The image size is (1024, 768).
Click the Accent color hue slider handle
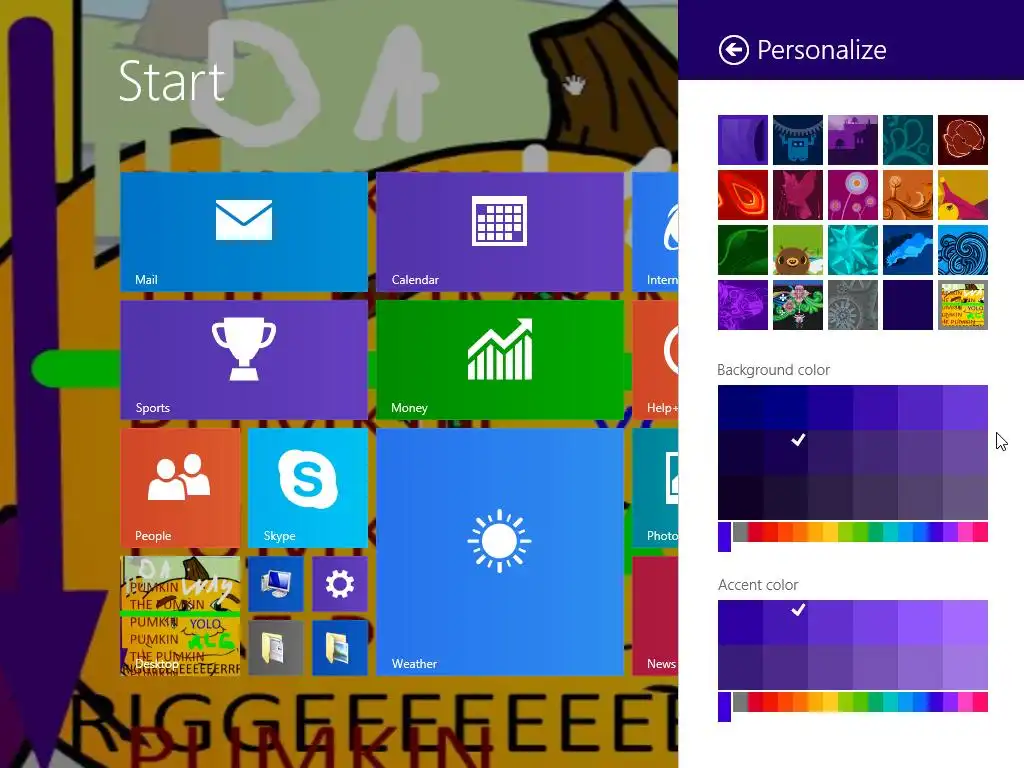724,707
